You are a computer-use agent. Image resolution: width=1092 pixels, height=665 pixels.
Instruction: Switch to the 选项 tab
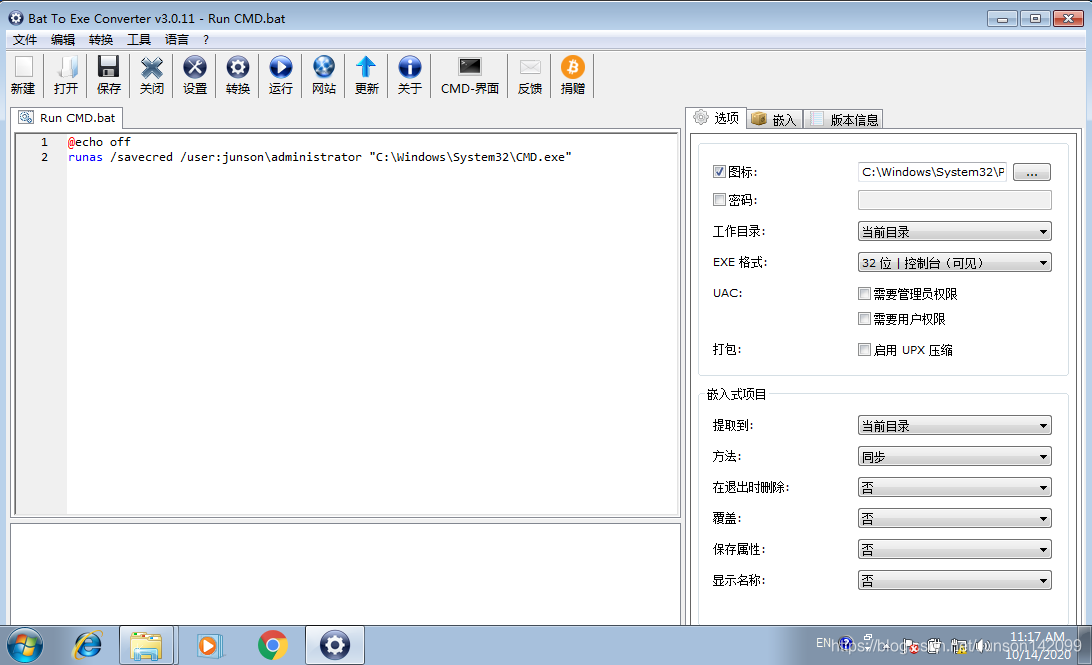pos(717,118)
